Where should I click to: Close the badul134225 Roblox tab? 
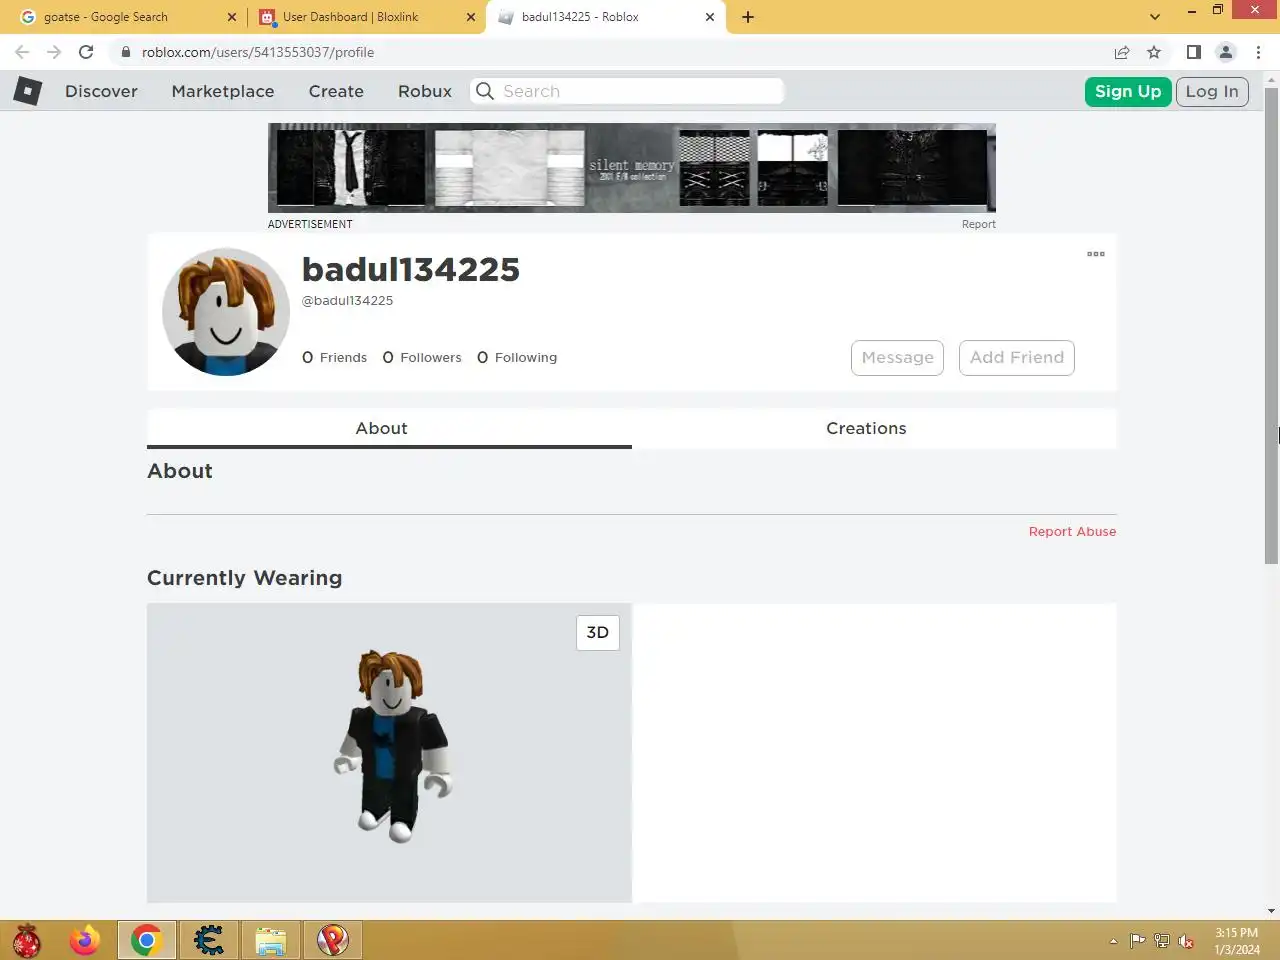coord(710,17)
